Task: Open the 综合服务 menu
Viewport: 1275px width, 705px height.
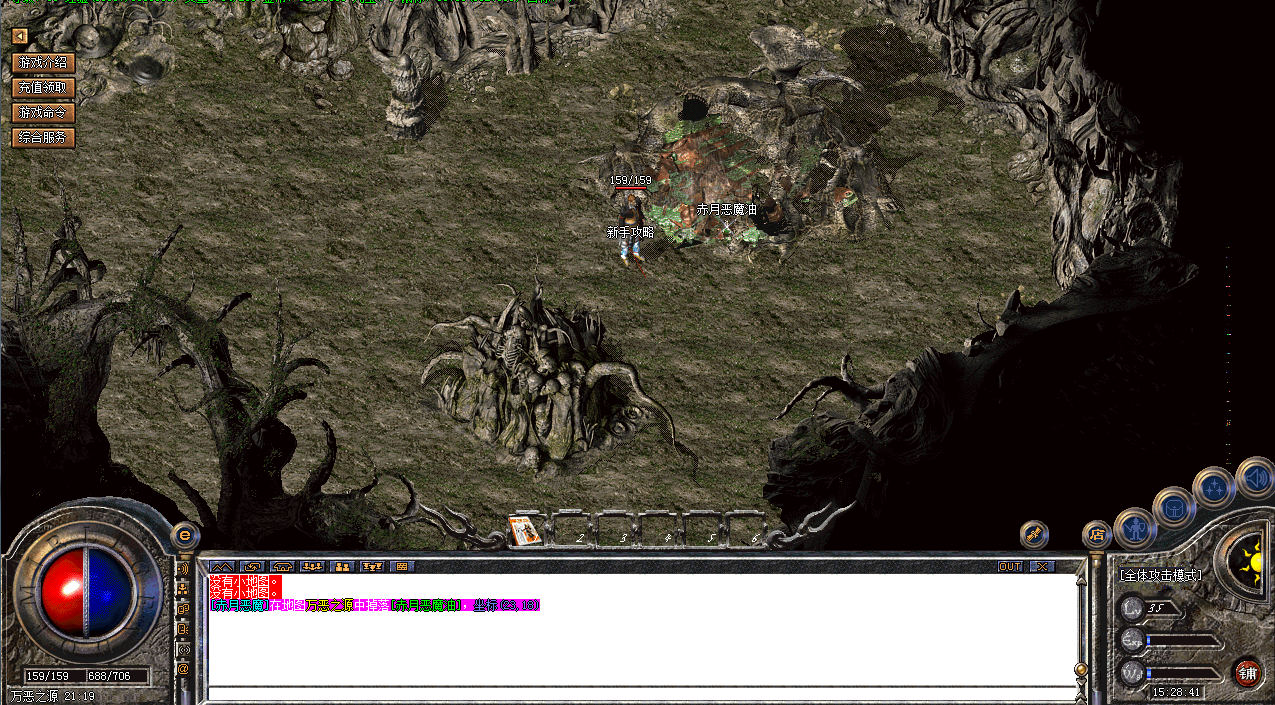Action: (43, 137)
